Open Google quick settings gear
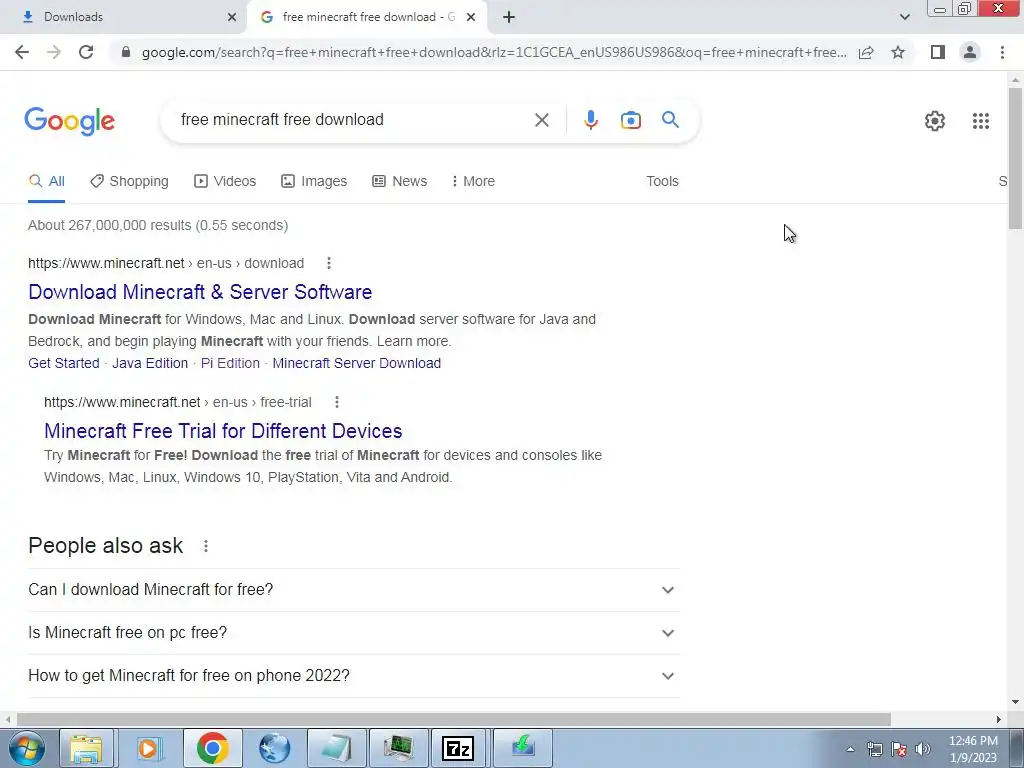The image size is (1024, 768). point(935,121)
